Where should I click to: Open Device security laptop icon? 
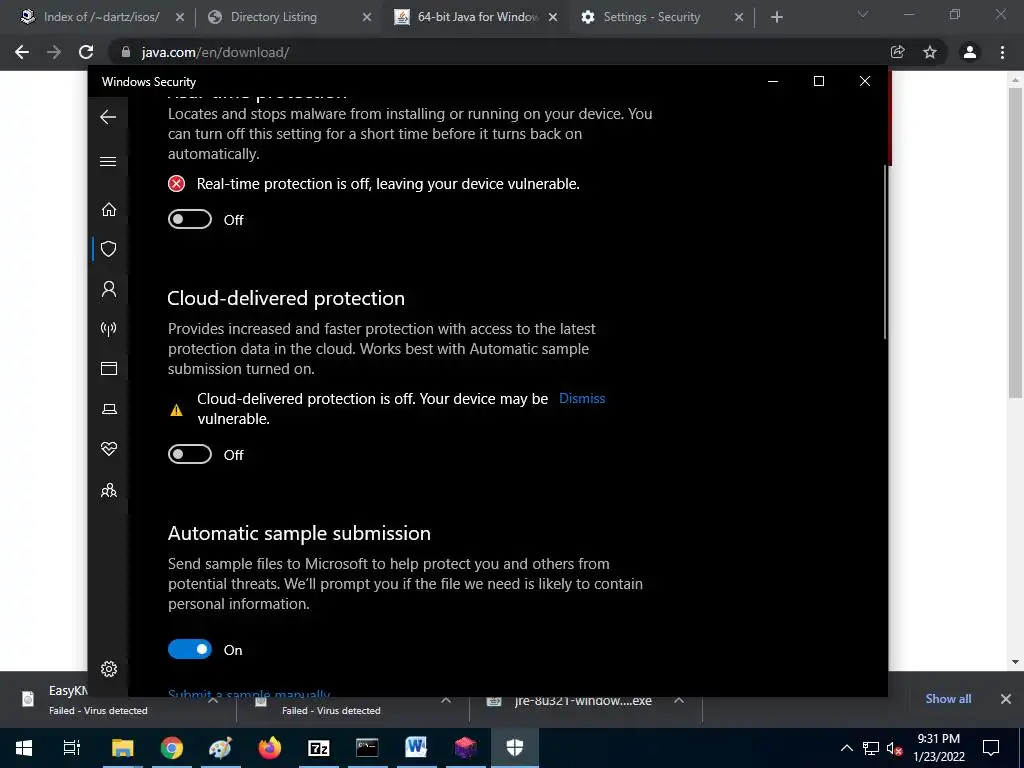coord(108,409)
